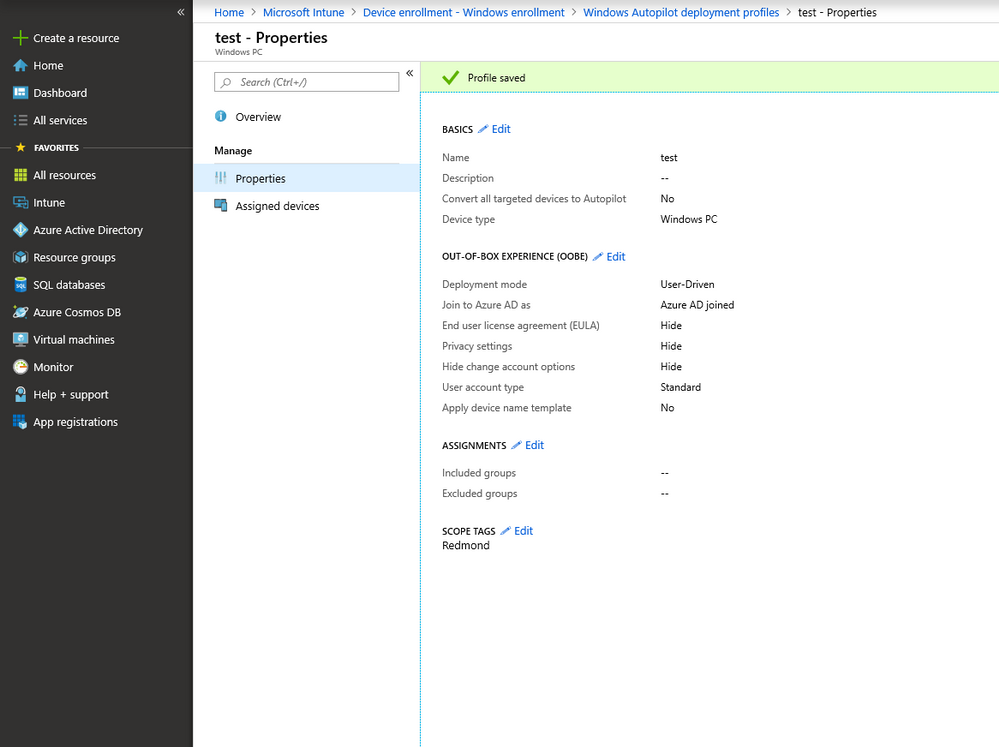Click the Search (Ctrl+/) input field
This screenshot has width=999, height=747.
306,82
